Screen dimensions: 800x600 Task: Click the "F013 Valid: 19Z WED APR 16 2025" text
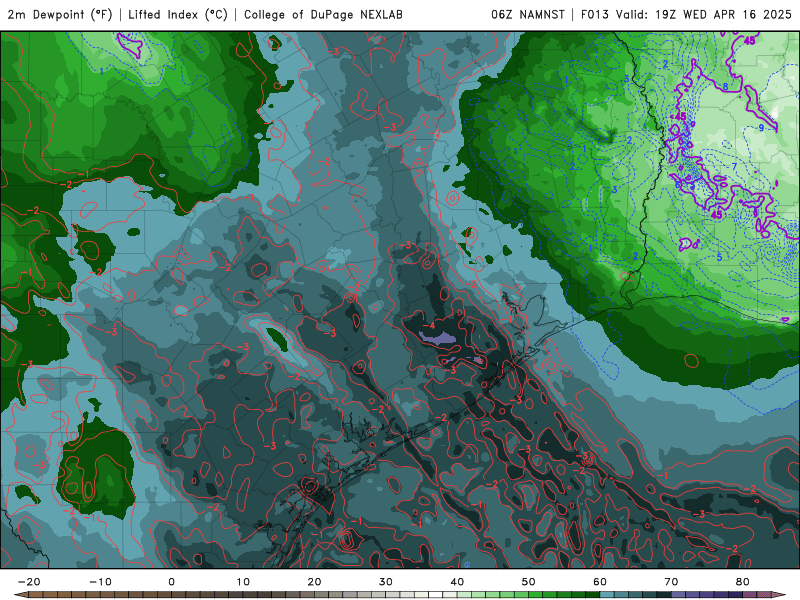[x=686, y=15]
